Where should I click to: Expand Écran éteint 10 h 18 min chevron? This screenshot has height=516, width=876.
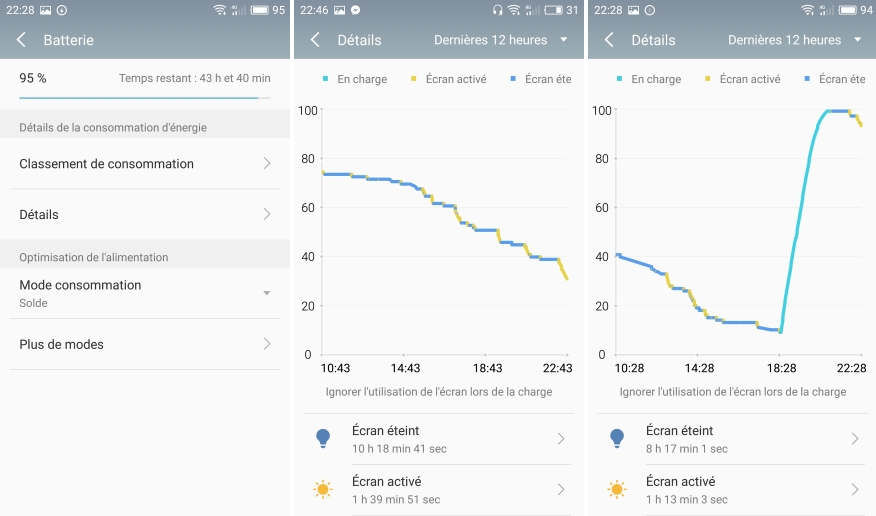(561, 439)
